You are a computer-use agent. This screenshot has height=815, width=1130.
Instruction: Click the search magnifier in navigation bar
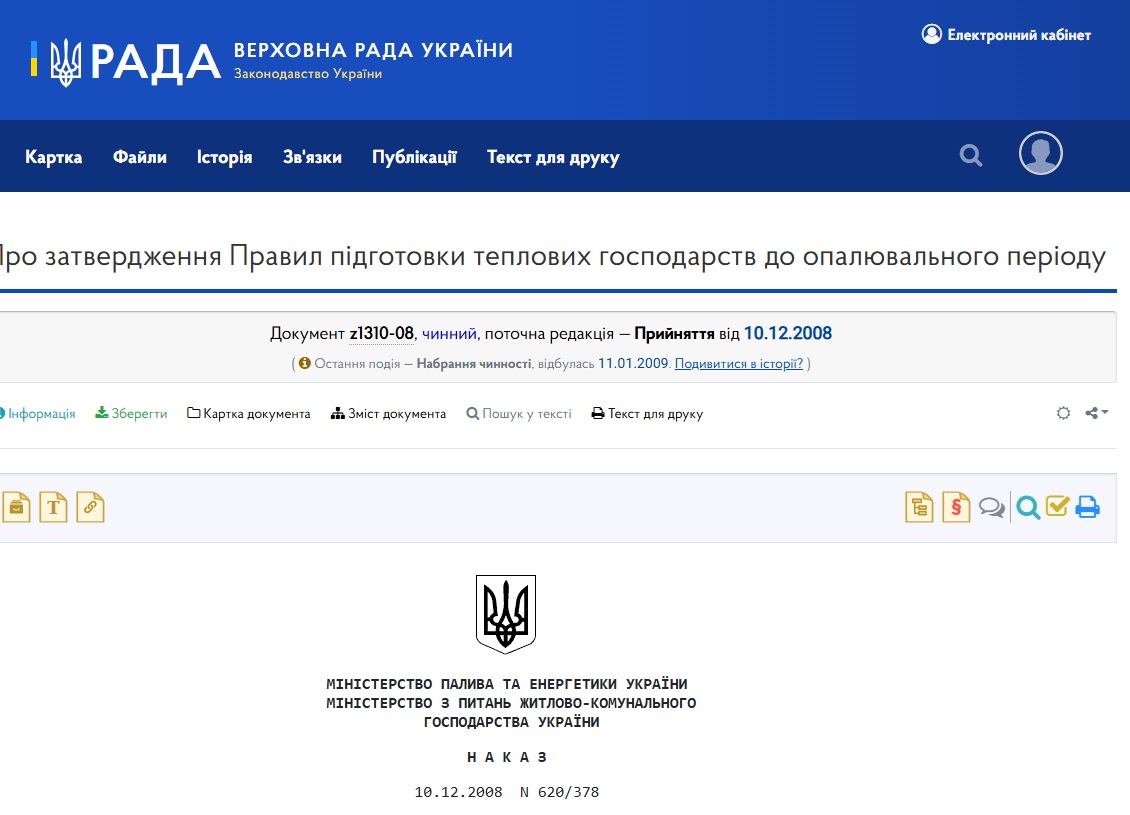pos(971,156)
